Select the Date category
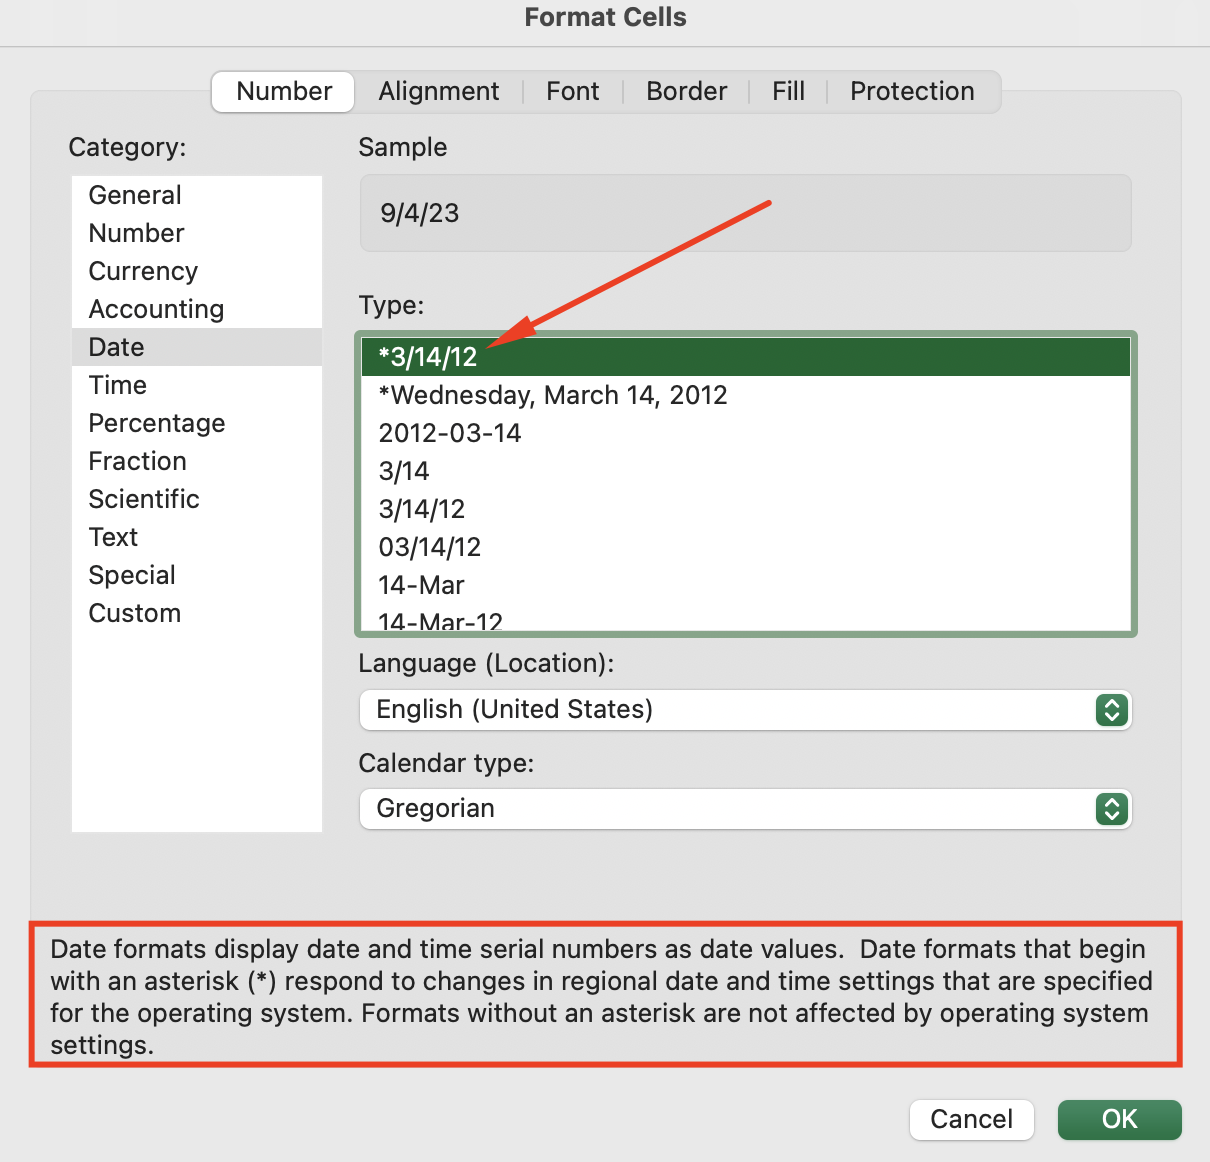 point(197,347)
